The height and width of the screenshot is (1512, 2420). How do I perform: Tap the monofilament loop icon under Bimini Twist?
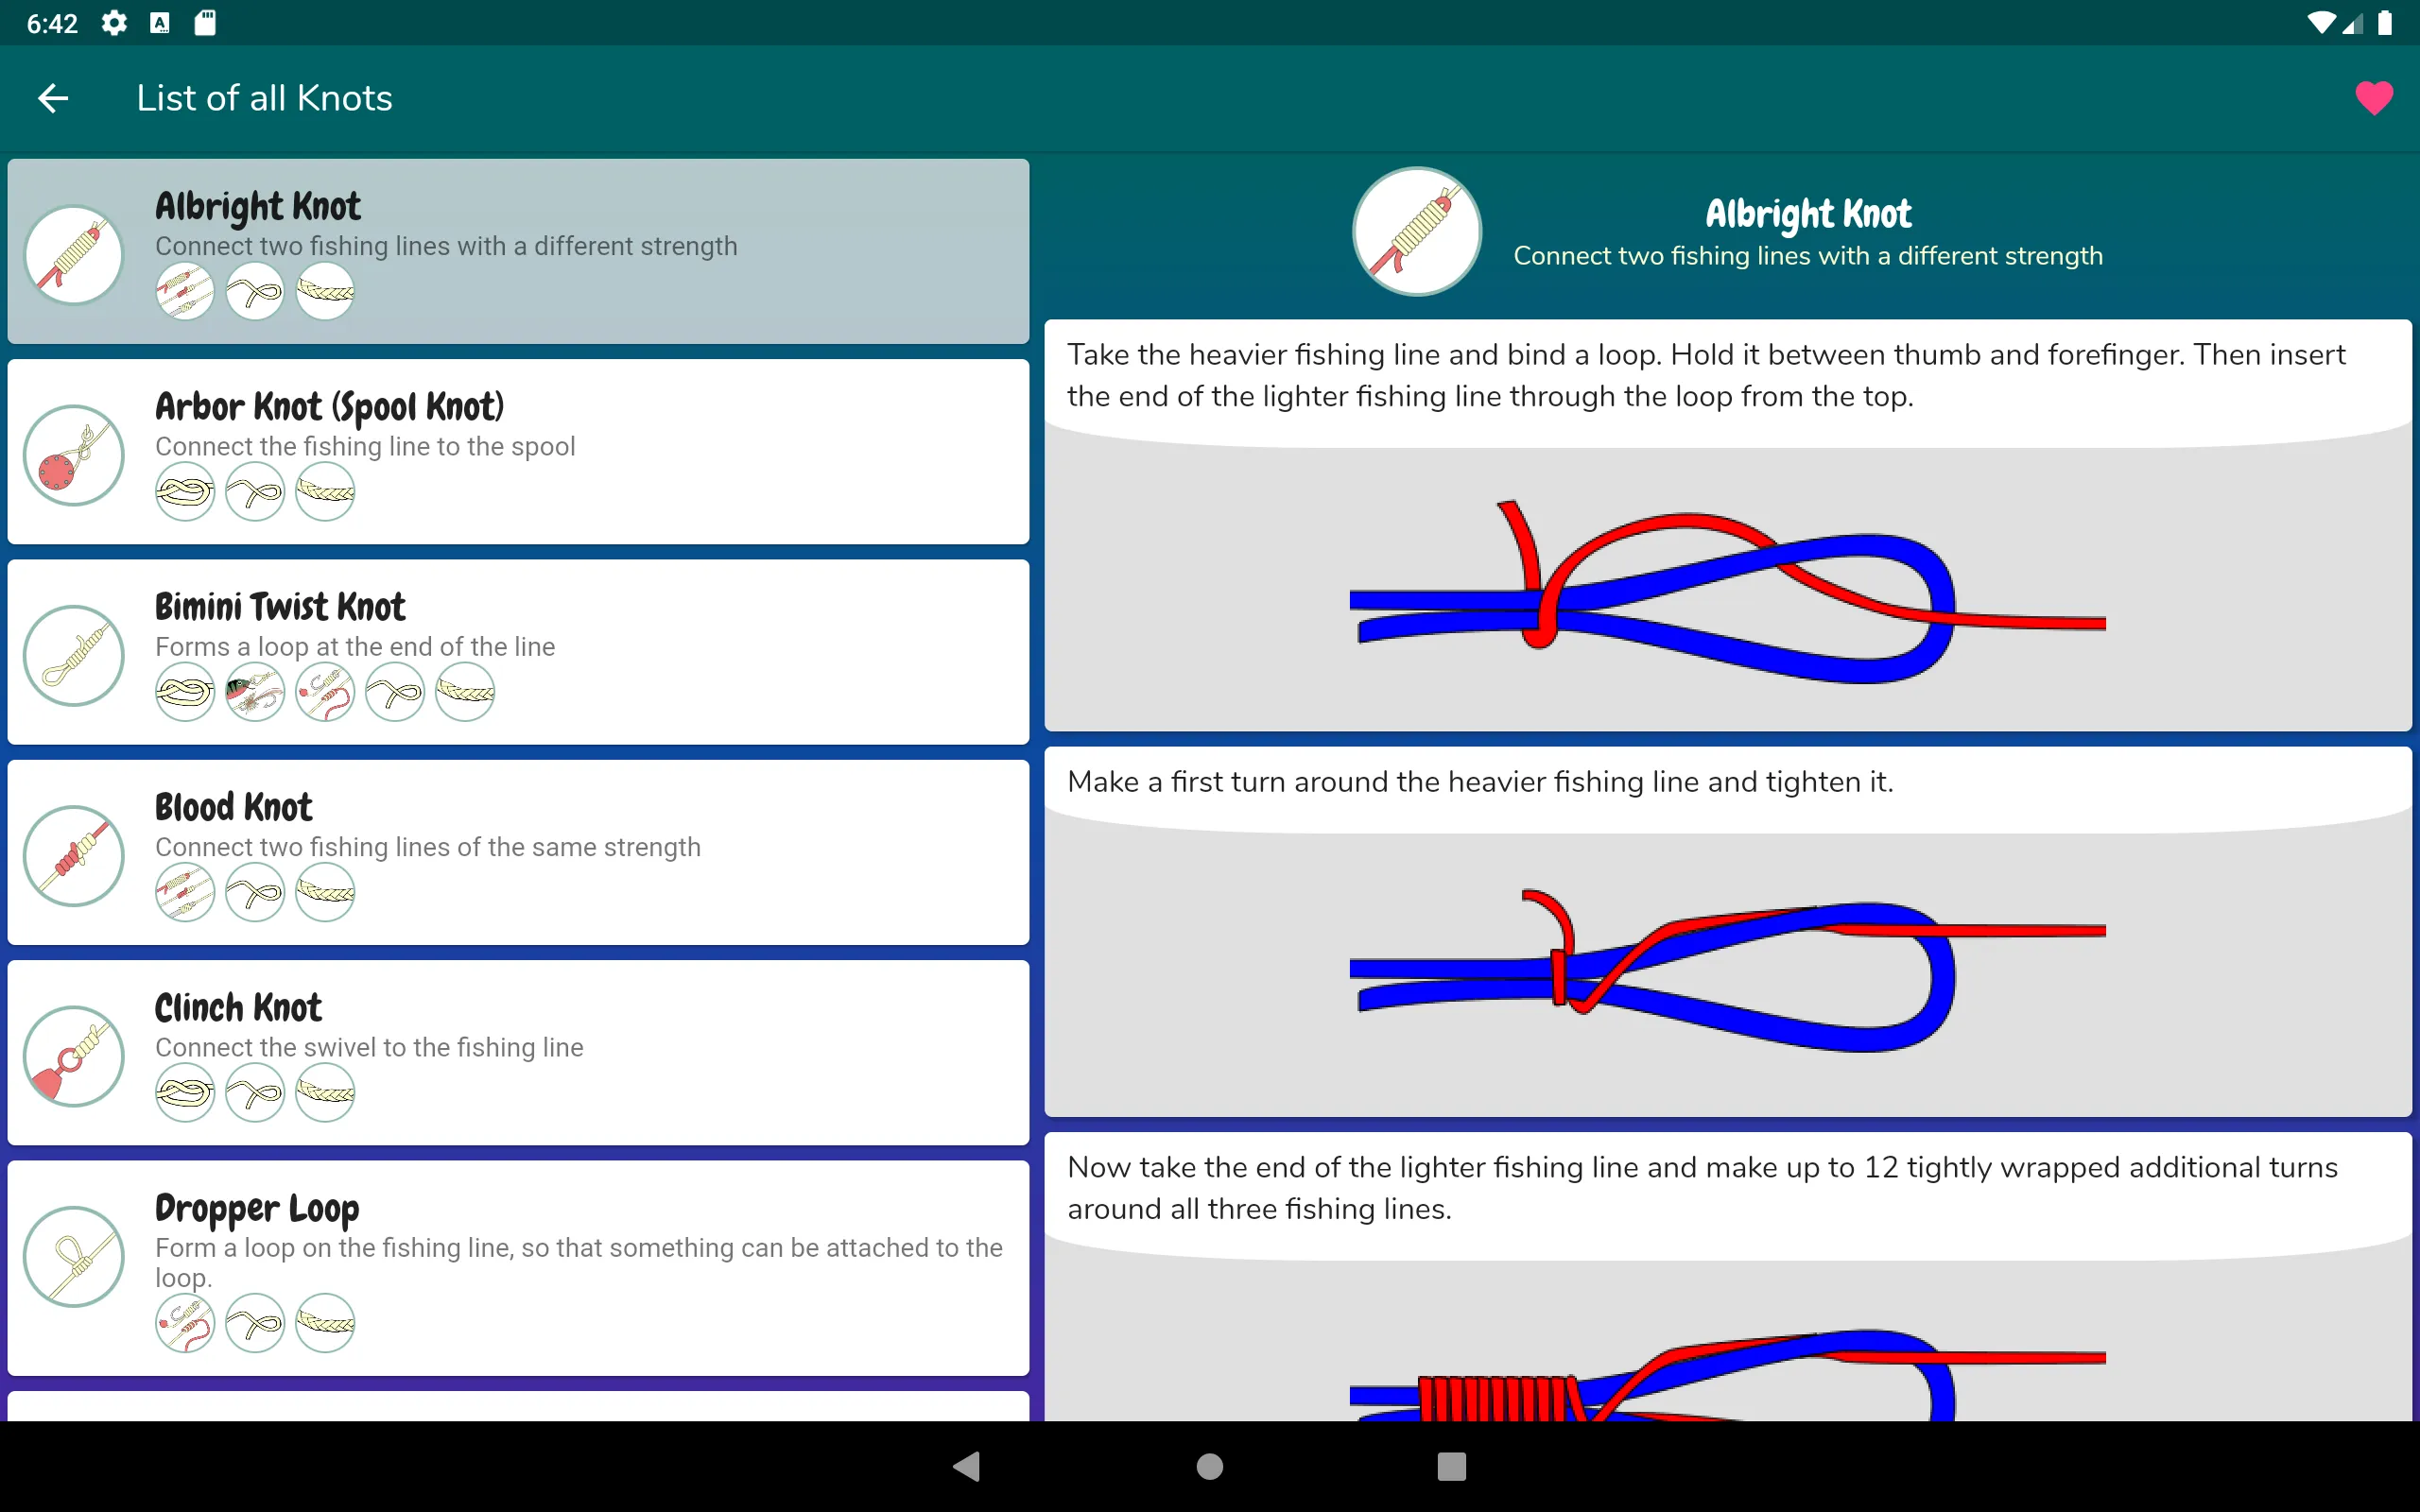click(395, 692)
